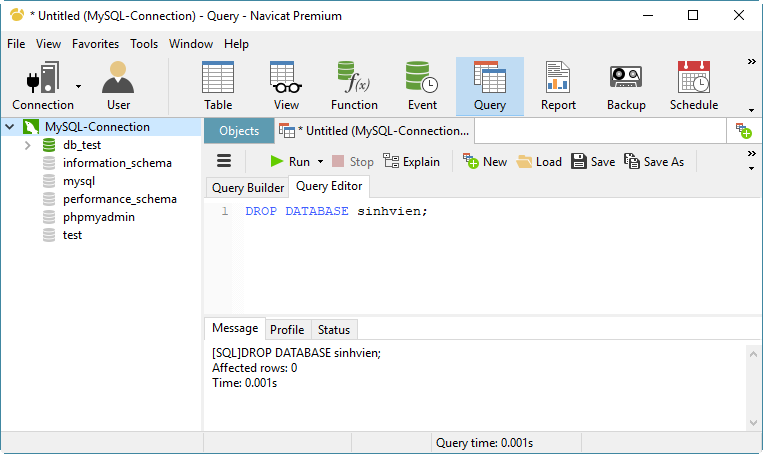Switch to the Query Editor tab
763x454 pixels.
(329, 186)
